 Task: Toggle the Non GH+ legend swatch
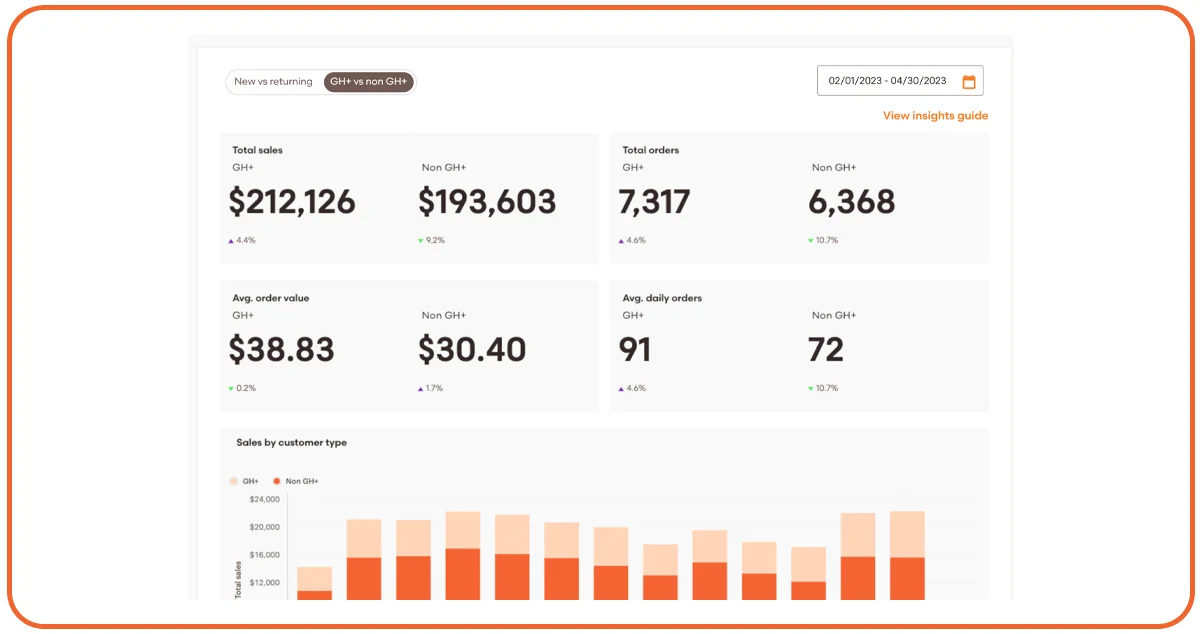pyautogui.click(x=277, y=481)
